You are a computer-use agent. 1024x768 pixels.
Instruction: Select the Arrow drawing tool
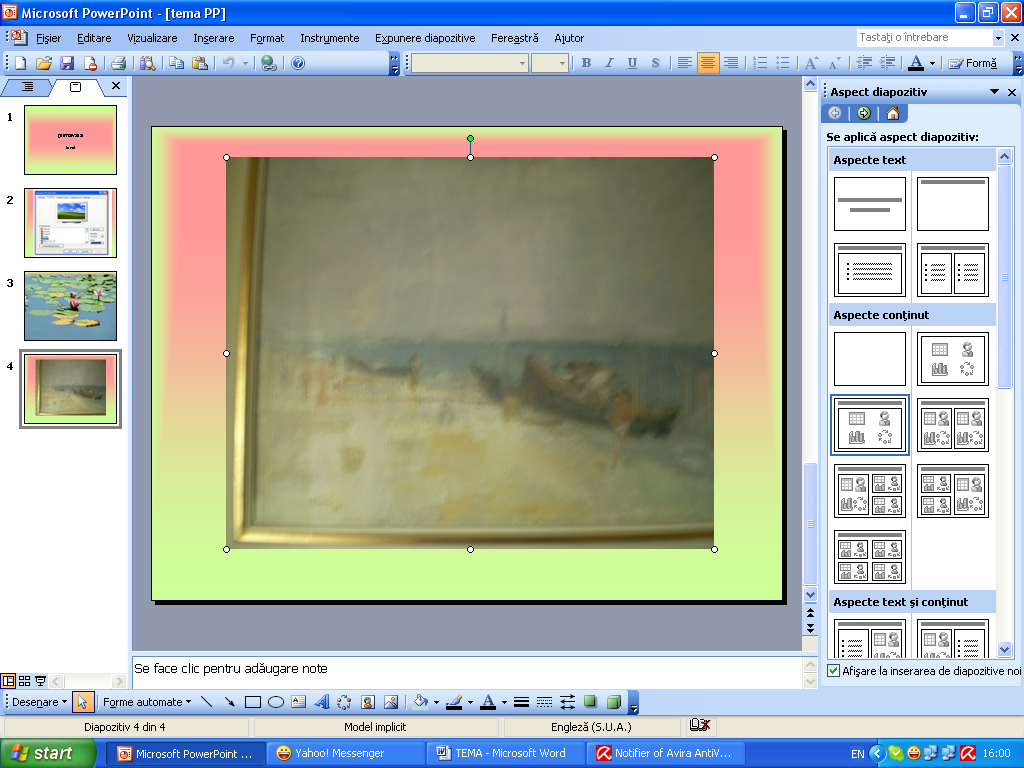click(x=229, y=702)
